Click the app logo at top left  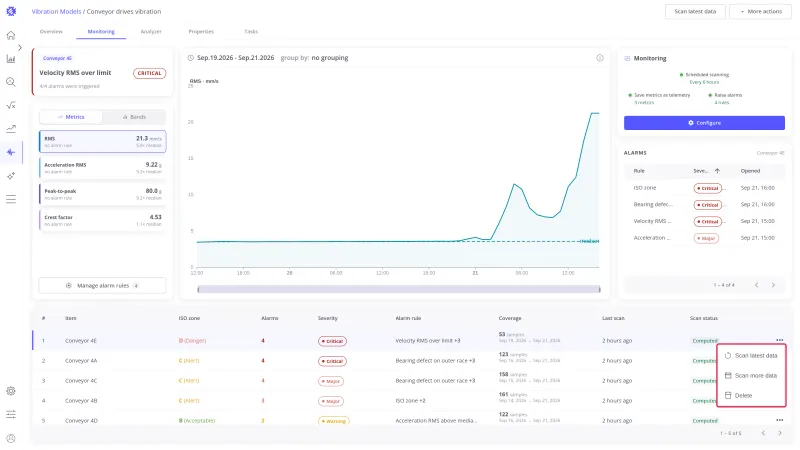click(11, 11)
